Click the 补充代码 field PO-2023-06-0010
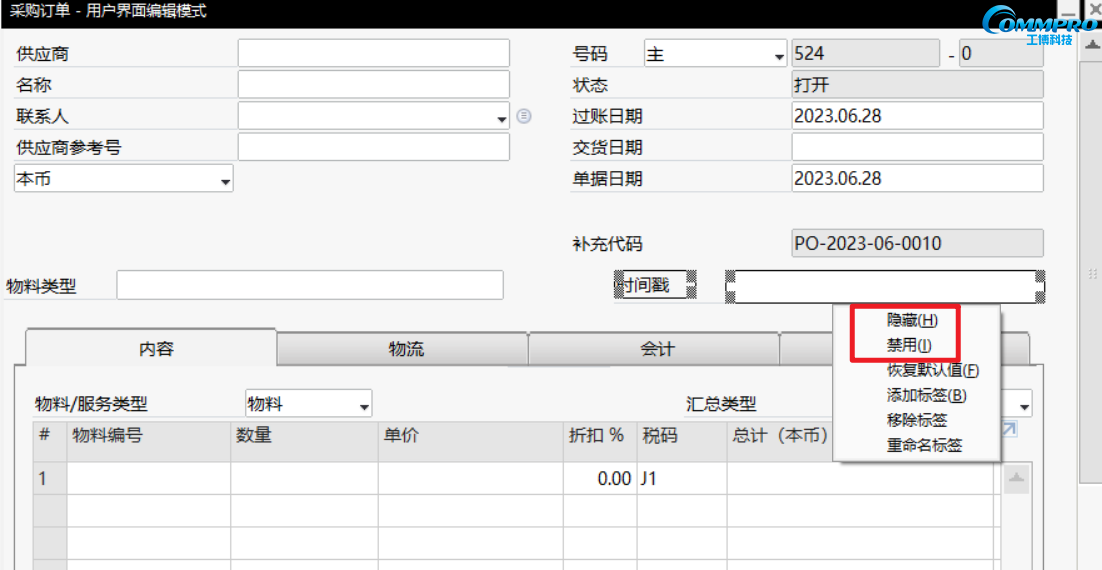The width and height of the screenshot is (1102, 570). [x=917, y=243]
